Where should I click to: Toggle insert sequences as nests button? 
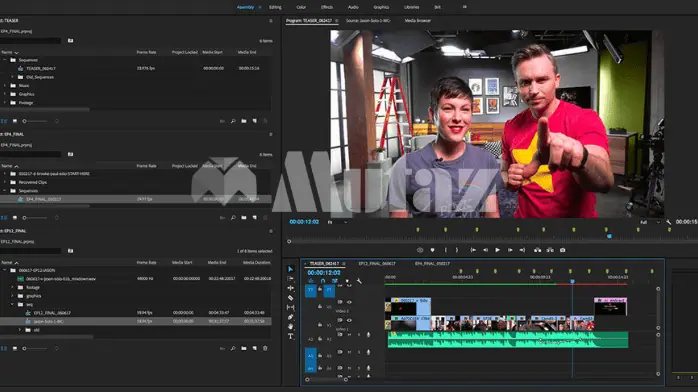click(x=311, y=281)
